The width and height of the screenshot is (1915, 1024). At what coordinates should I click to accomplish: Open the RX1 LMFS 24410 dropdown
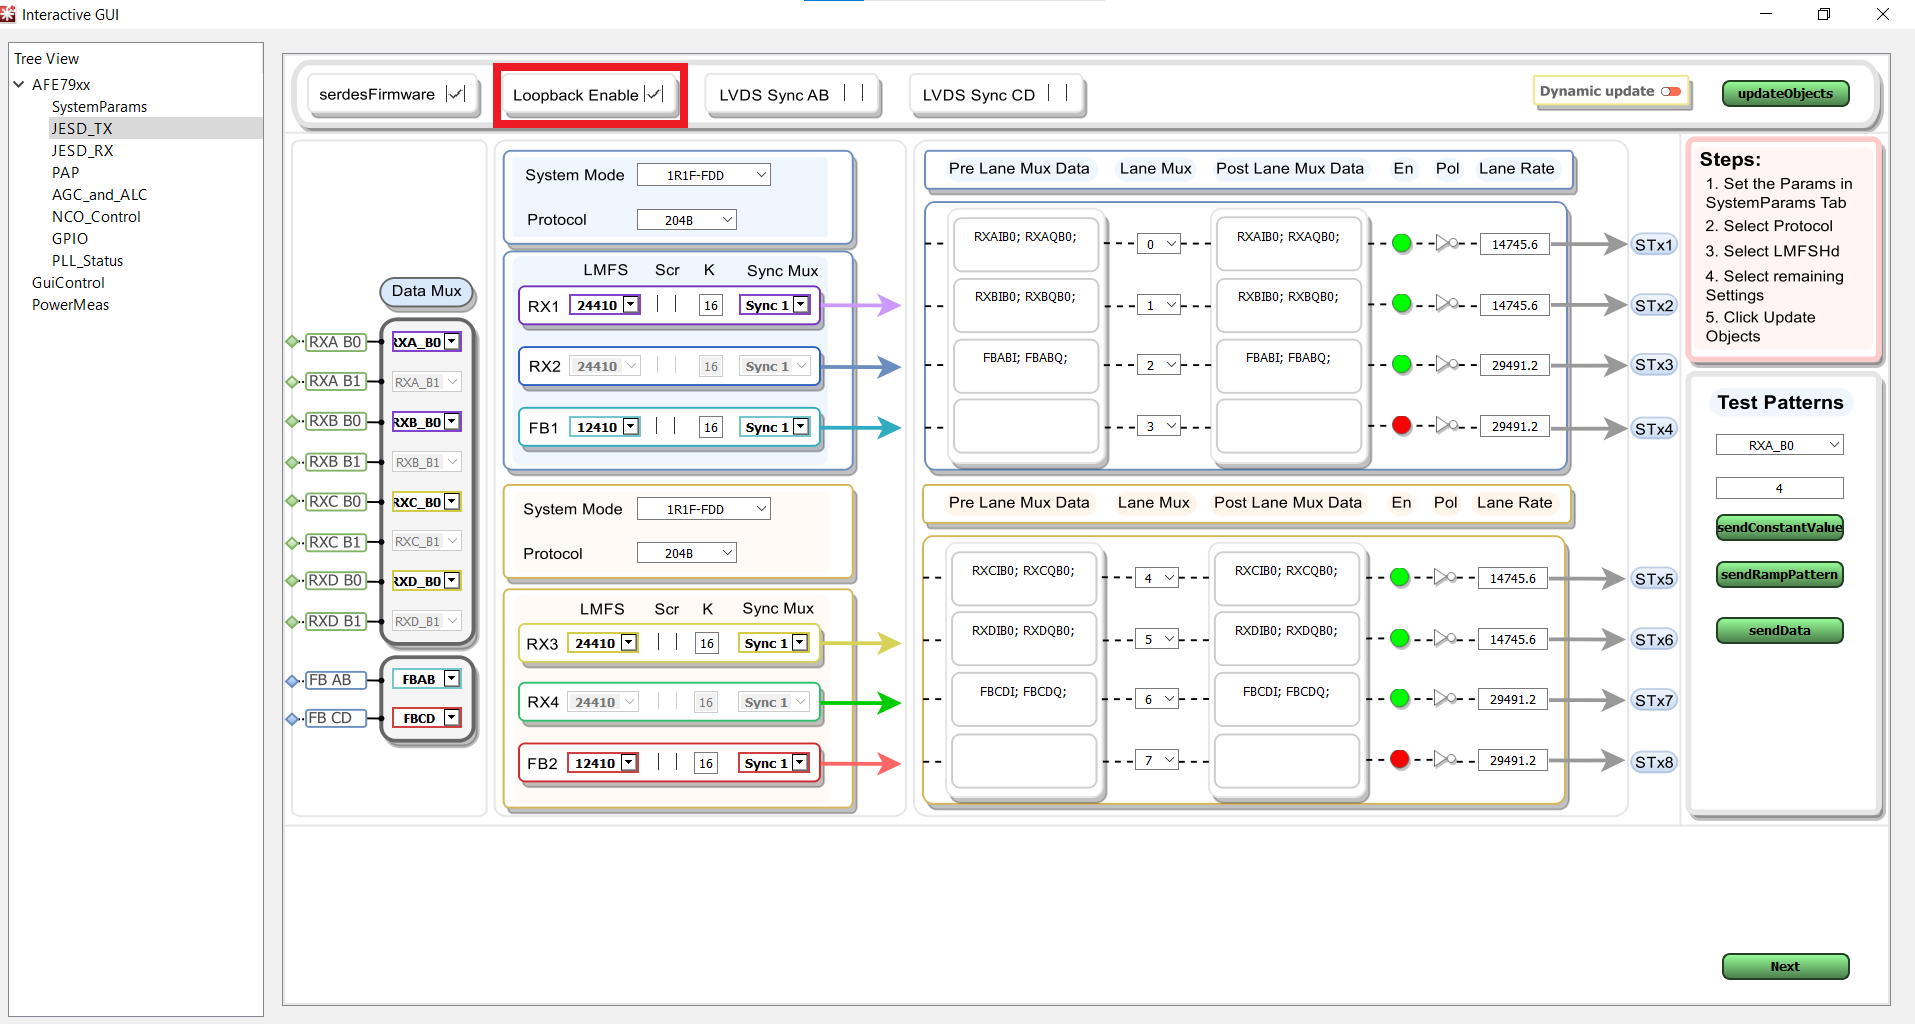tap(631, 305)
